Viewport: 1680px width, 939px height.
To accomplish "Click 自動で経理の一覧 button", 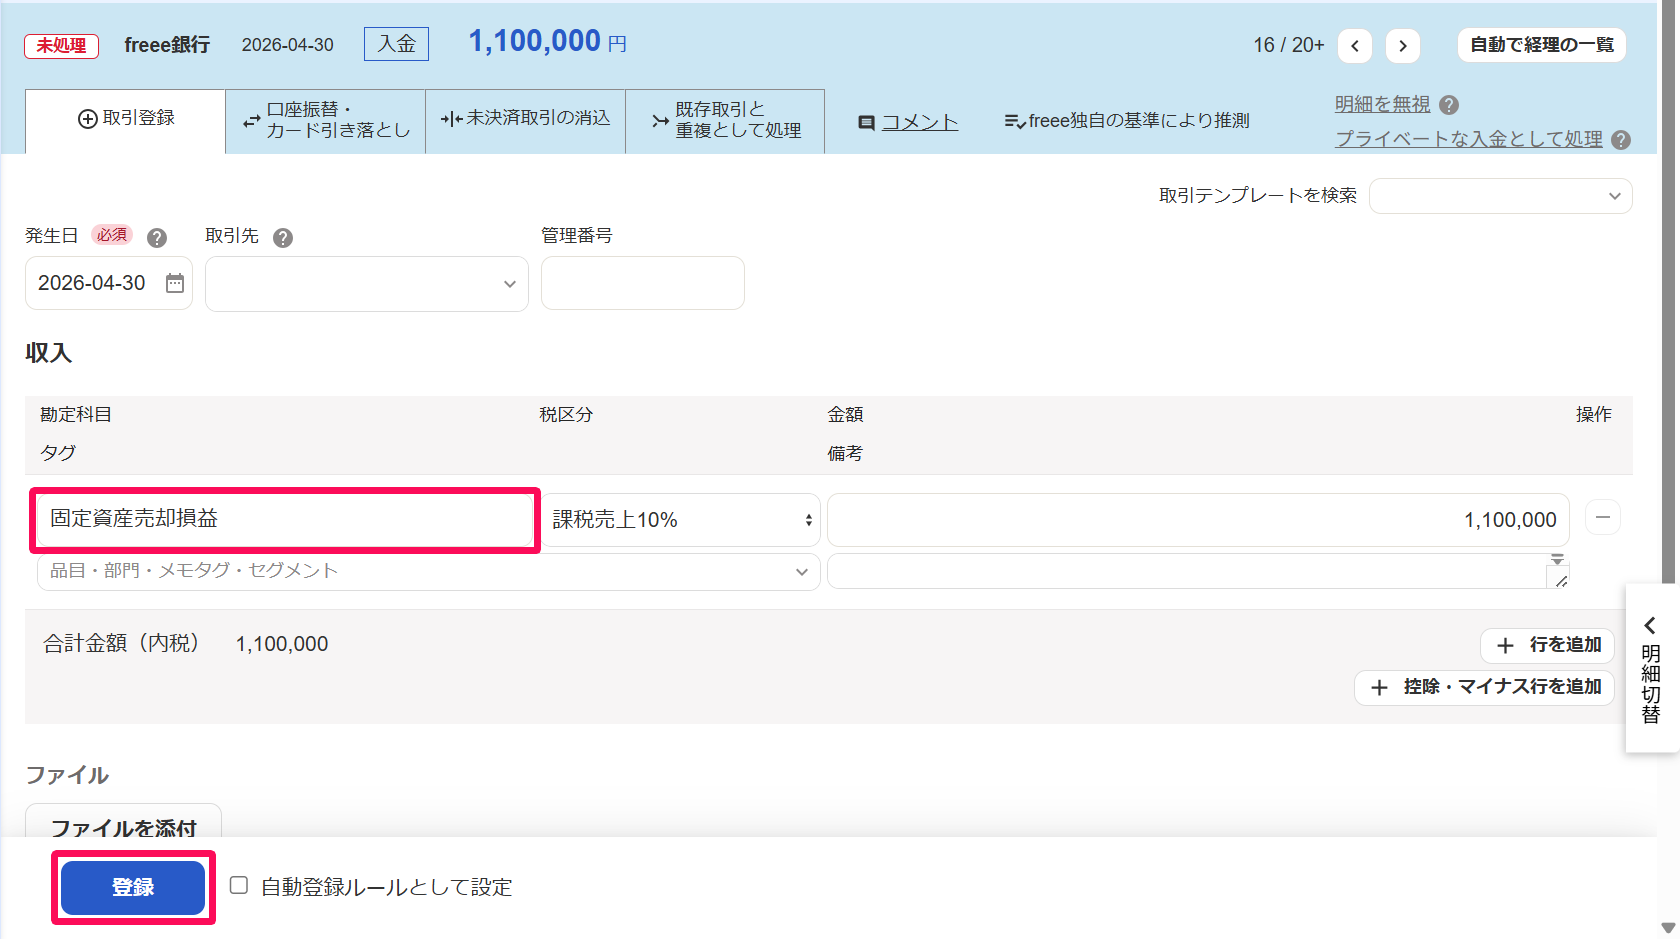I will 1541,45.
